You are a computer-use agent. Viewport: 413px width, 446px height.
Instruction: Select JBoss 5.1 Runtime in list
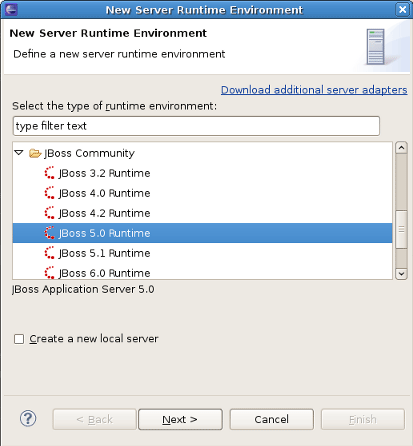pos(104,253)
